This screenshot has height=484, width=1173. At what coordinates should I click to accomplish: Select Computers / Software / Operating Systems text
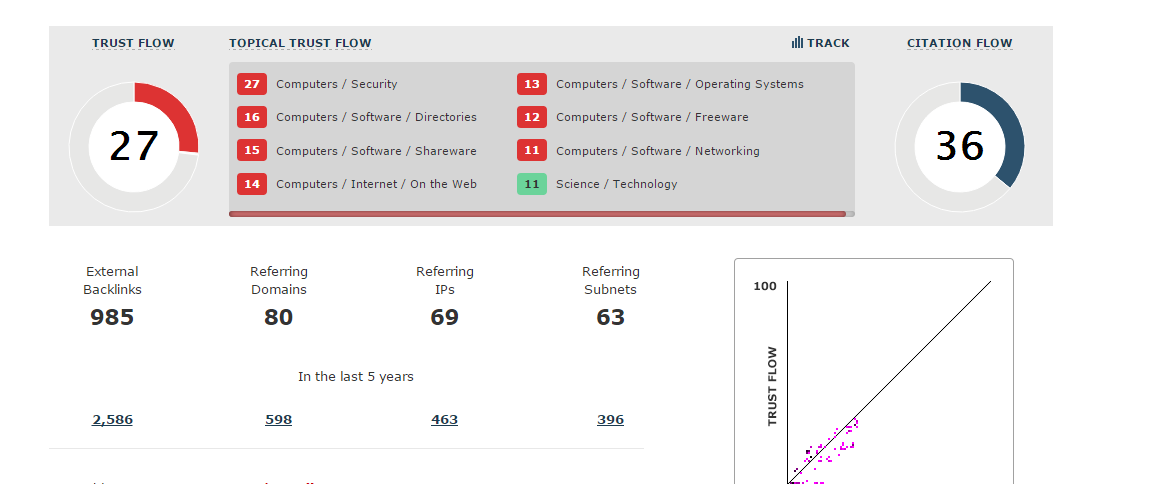coord(680,84)
